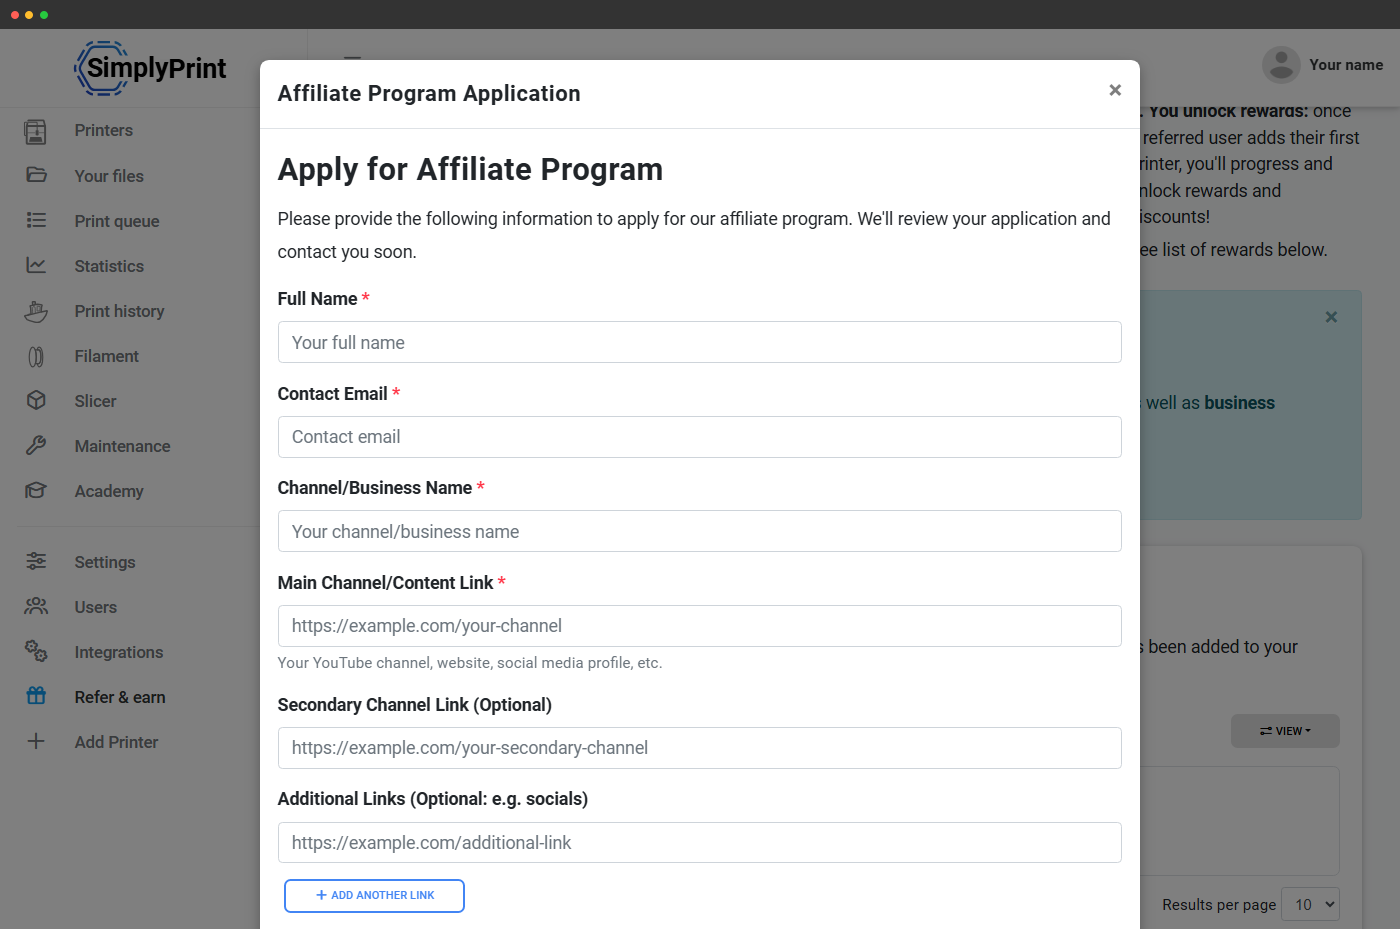The height and width of the screenshot is (929, 1400).
Task: Open the Your name account menu
Action: click(x=1323, y=65)
